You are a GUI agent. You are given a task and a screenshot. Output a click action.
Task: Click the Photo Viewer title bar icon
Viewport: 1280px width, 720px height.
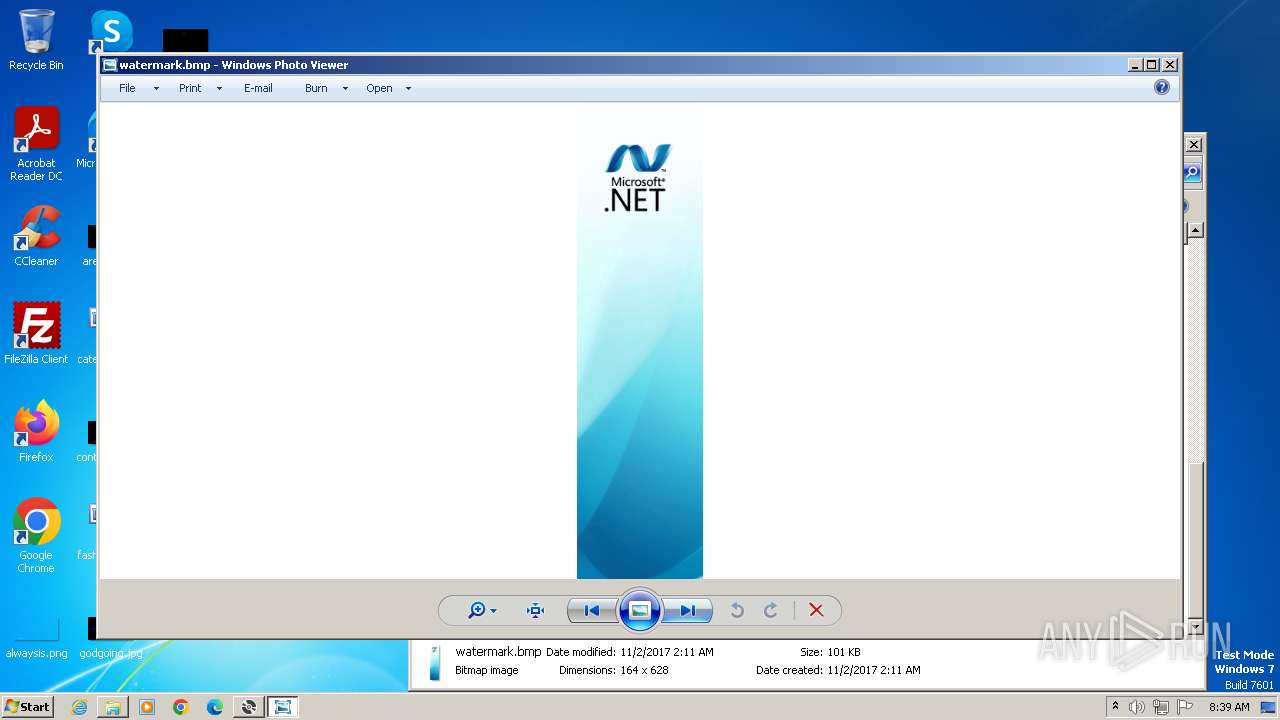pos(109,65)
